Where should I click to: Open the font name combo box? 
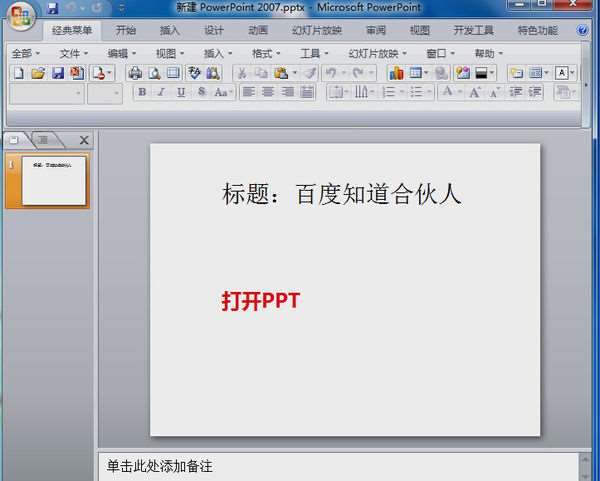47,93
